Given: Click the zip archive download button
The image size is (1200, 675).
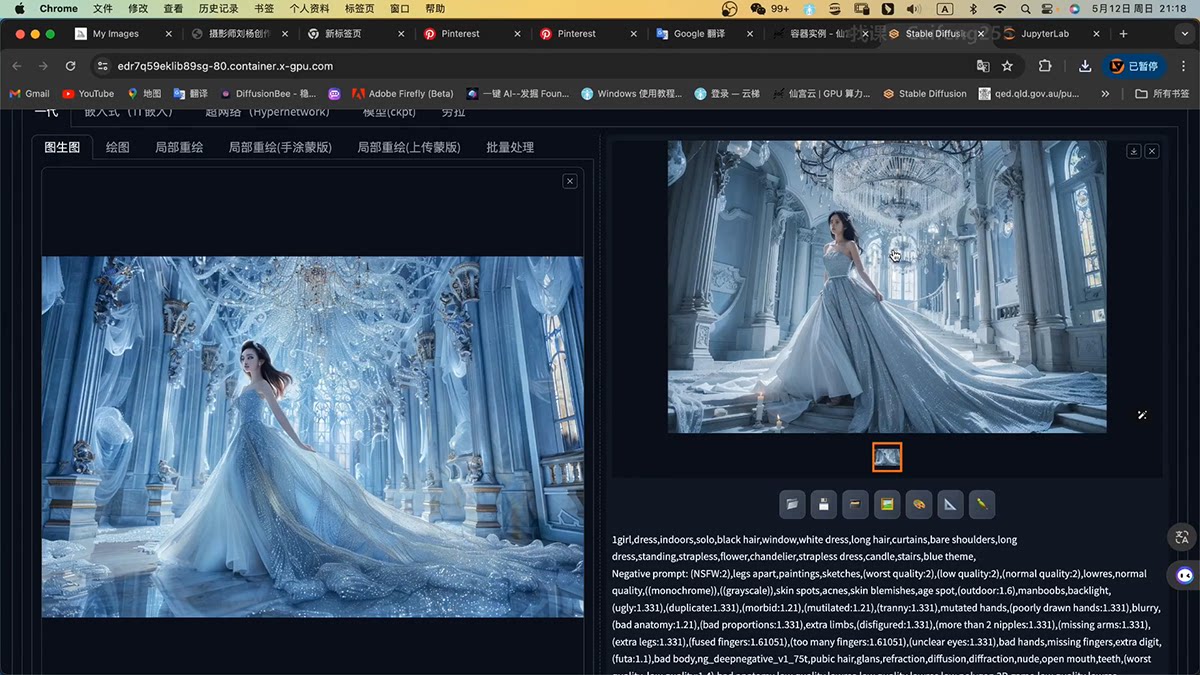Looking at the screenshot, I should [855, 504].
